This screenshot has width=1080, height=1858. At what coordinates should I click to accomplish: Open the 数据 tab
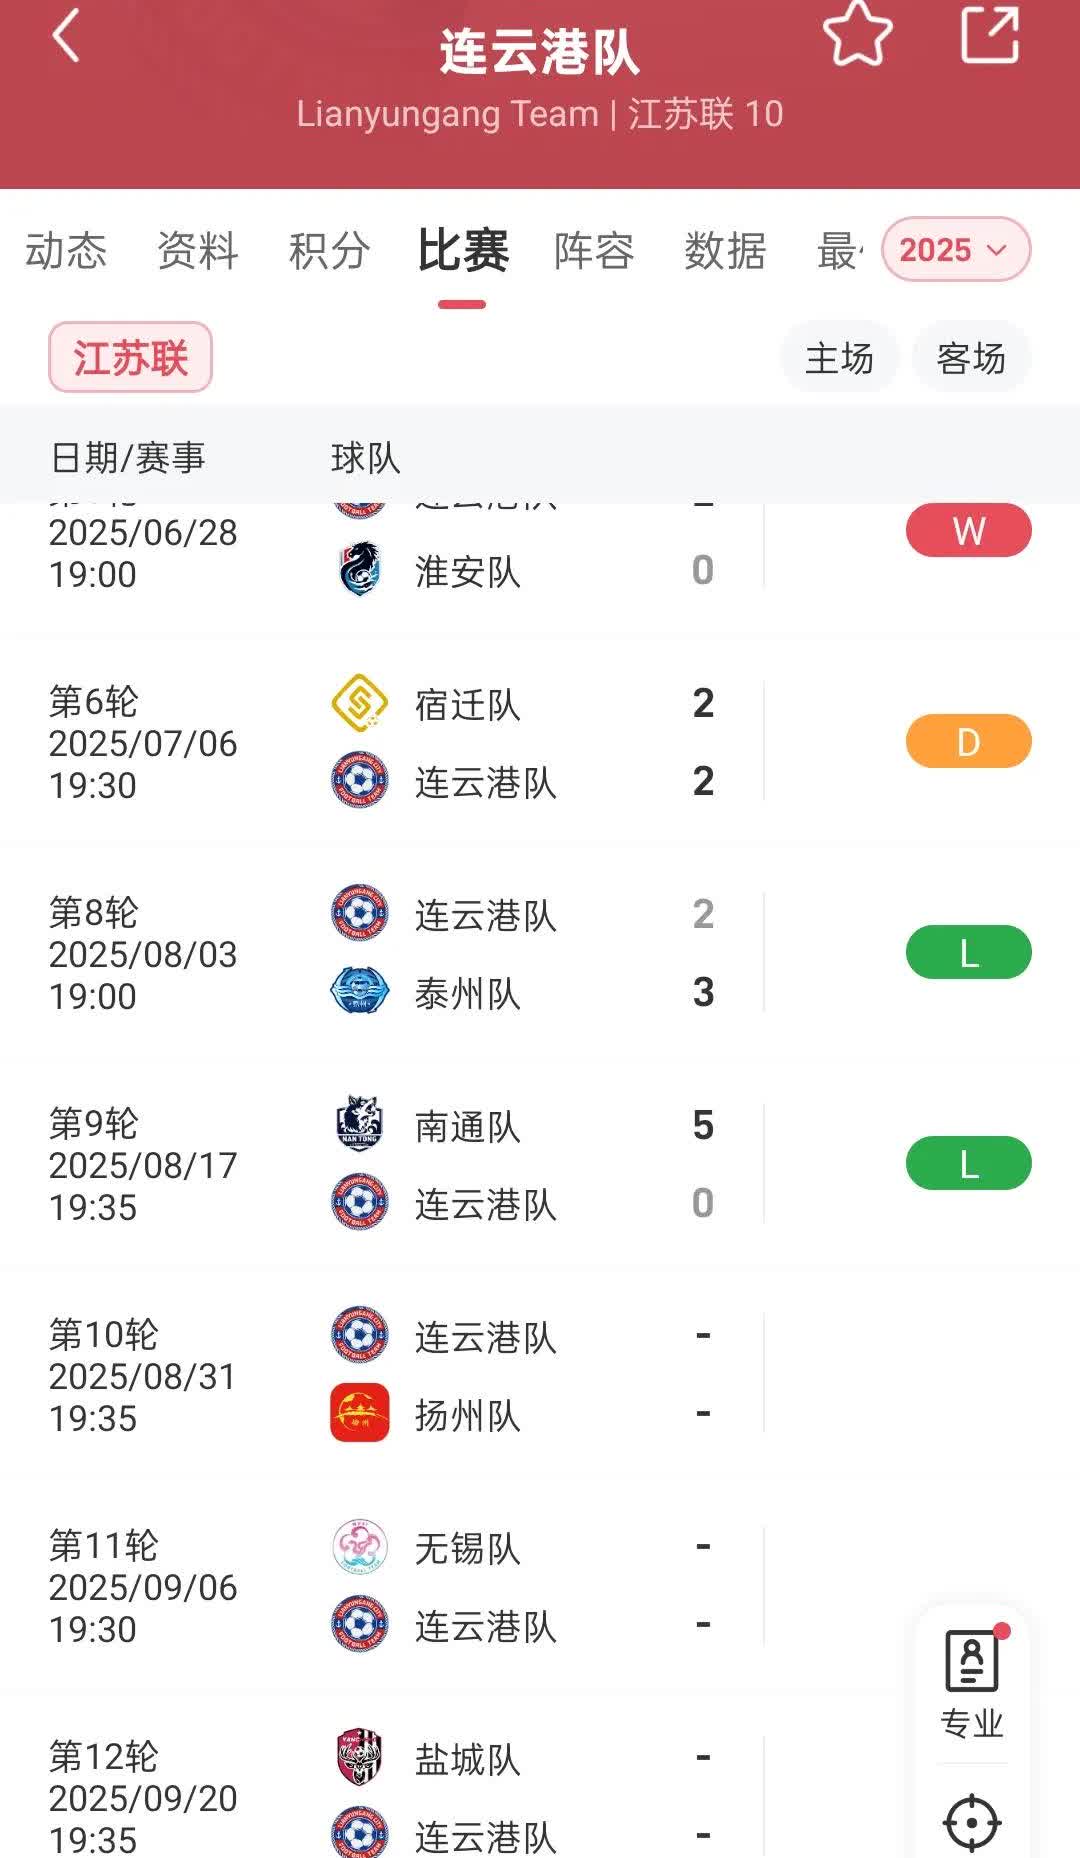pos(725,250)
